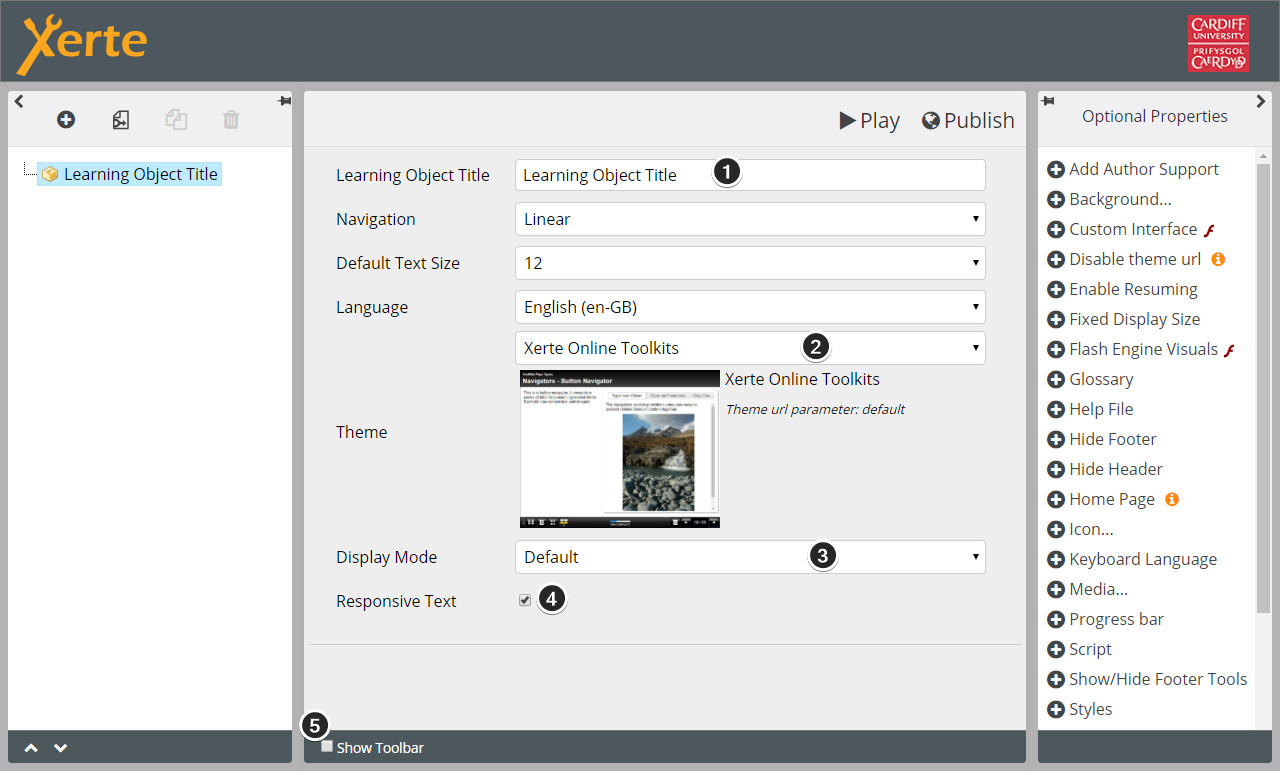Image resolution: width=1280 pixels, height=771 pixels.
Task: Add the Enable Resuming property
Action: tap(1122, 289)
